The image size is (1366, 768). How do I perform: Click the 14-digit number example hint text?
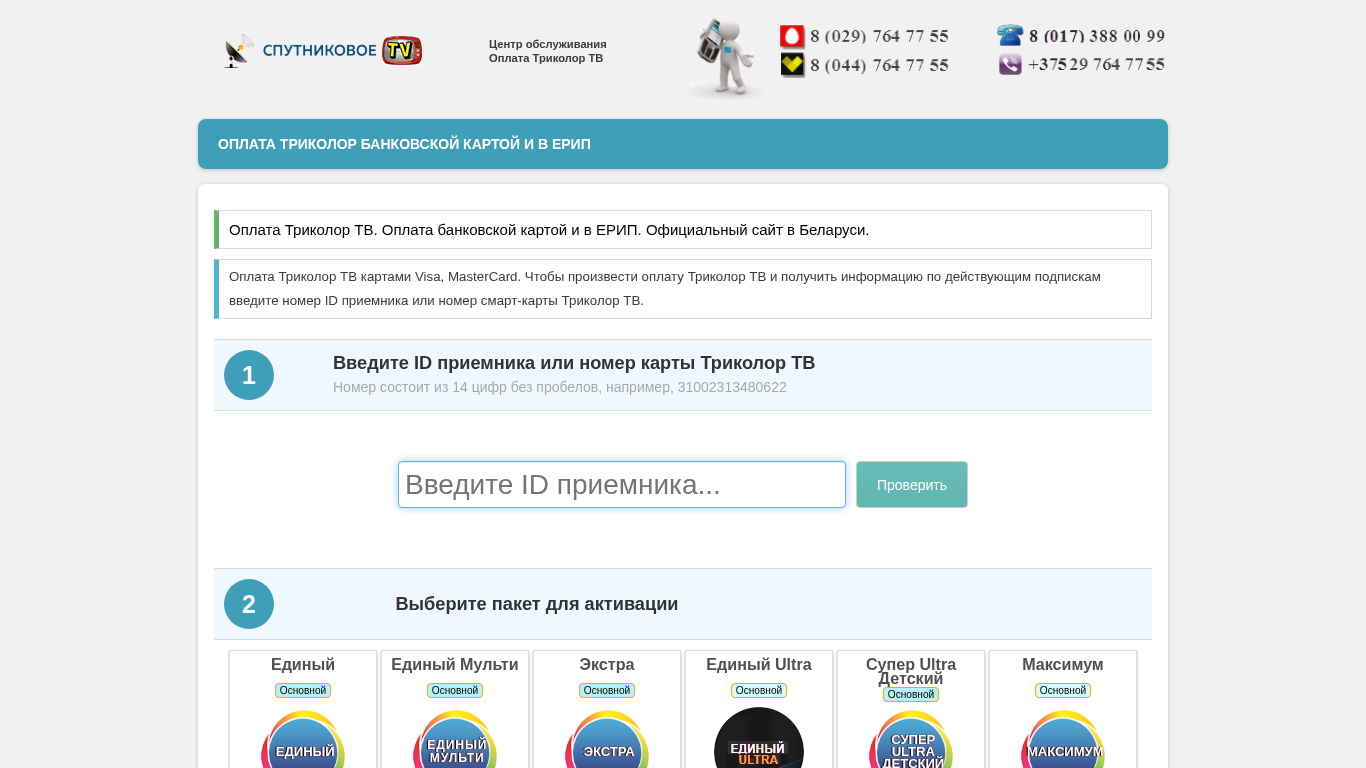click(560, 387)
